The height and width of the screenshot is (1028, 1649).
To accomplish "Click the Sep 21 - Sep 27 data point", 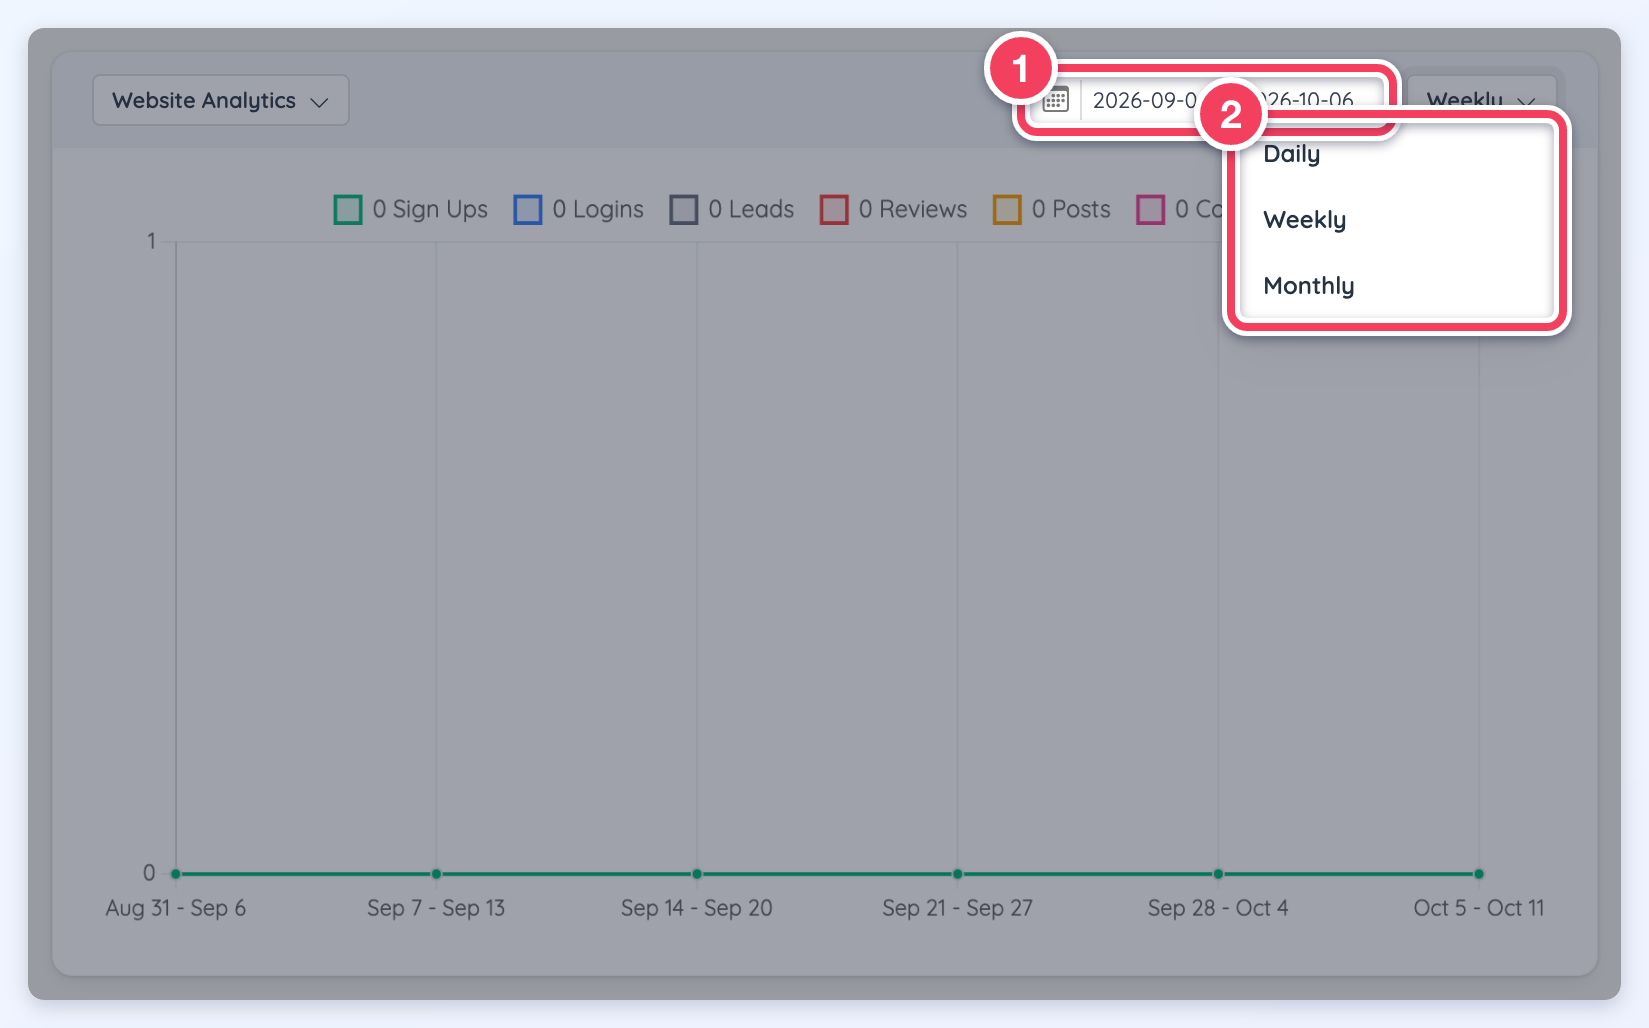I will 958,874.
